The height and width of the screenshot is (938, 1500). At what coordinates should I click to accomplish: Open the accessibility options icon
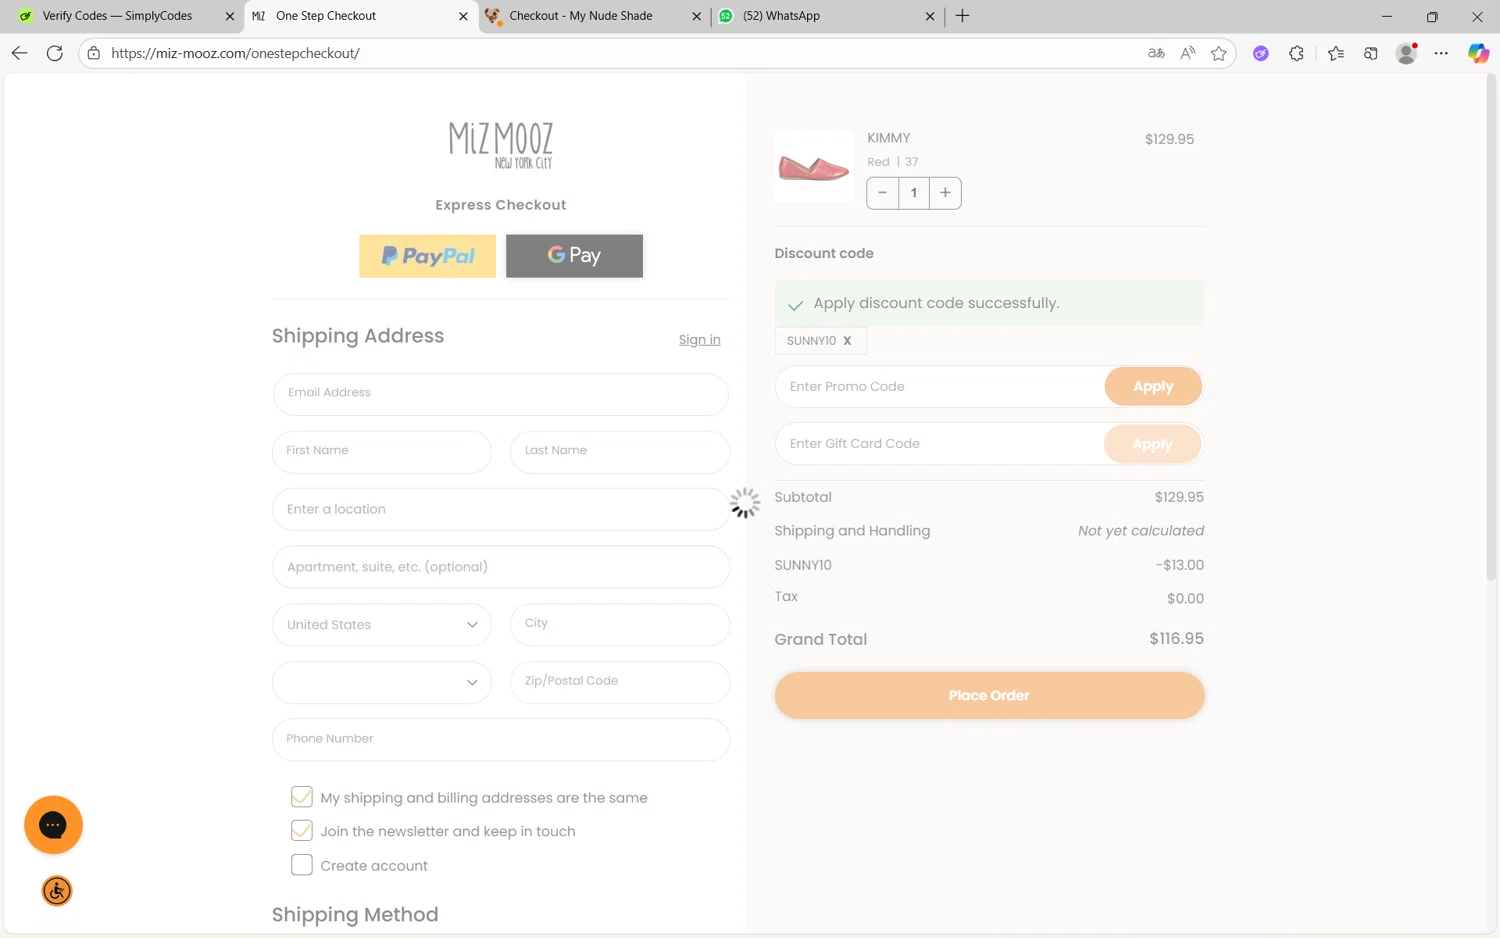(x=57, y=891)
